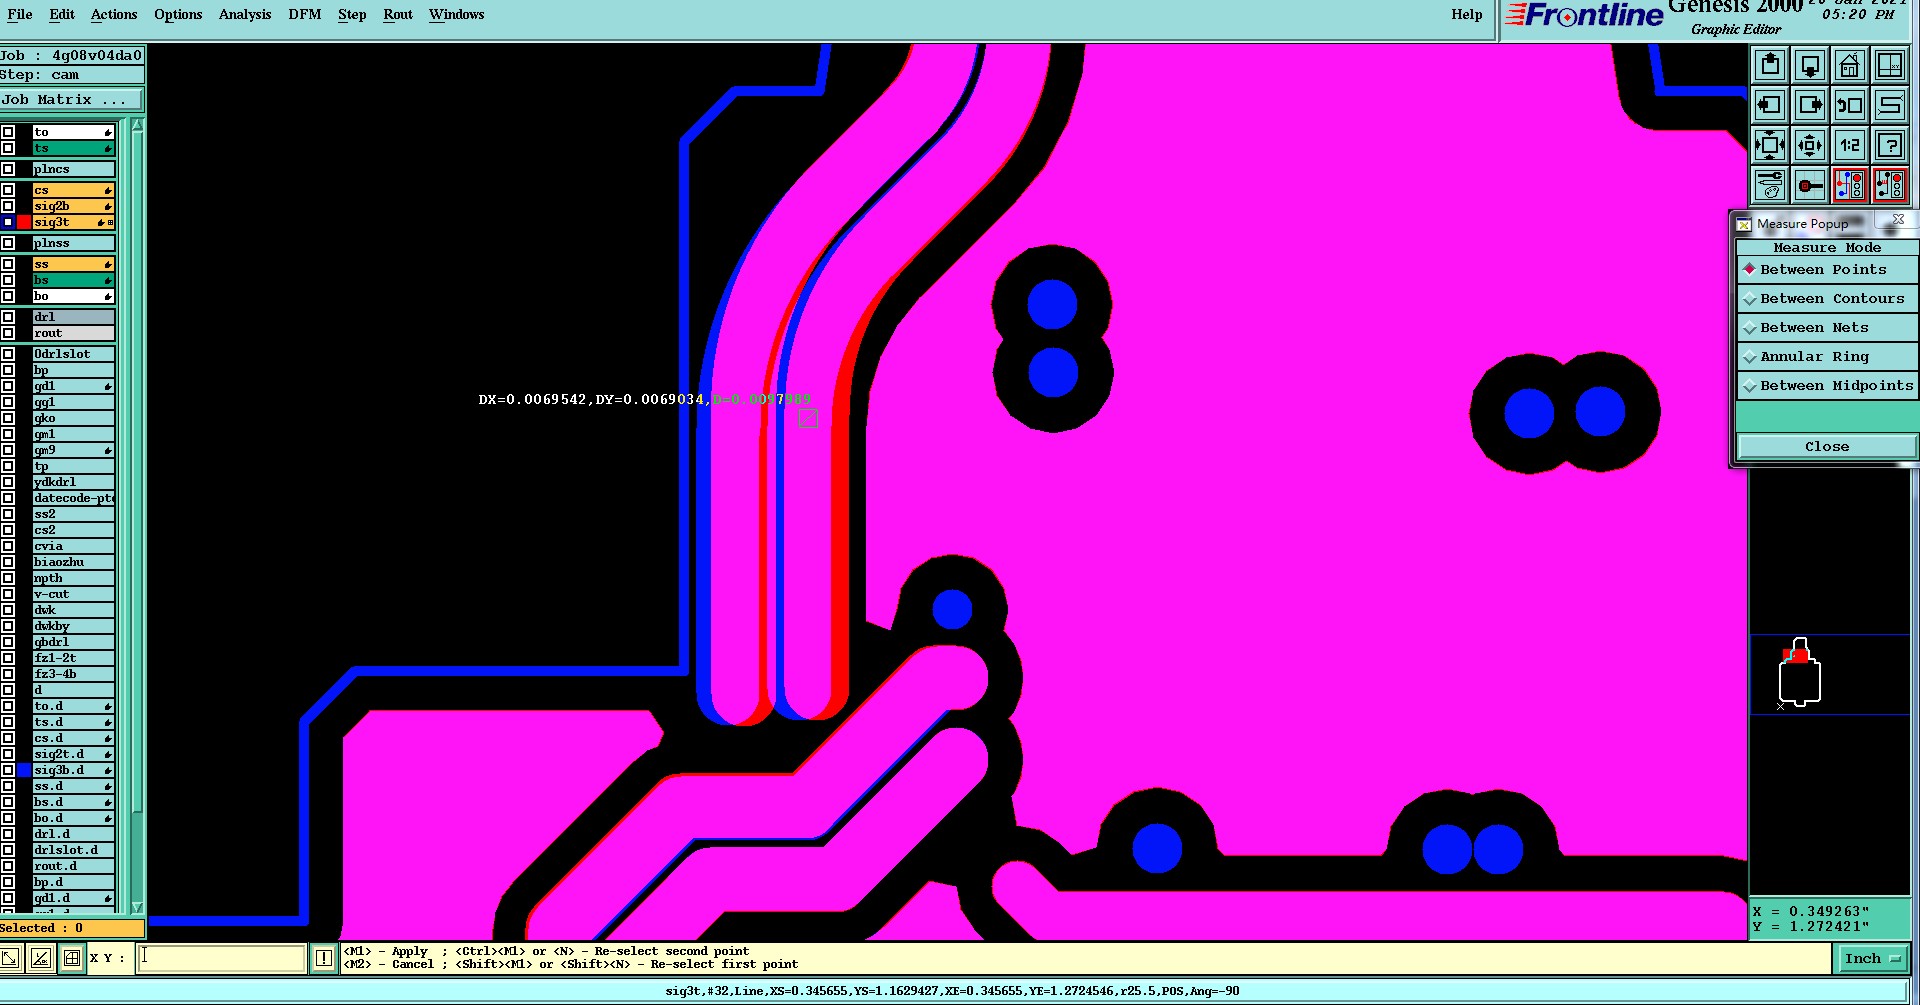Open the Analysis menu
Viewport: 1920px width, 1005px height.
coord(245,14)
